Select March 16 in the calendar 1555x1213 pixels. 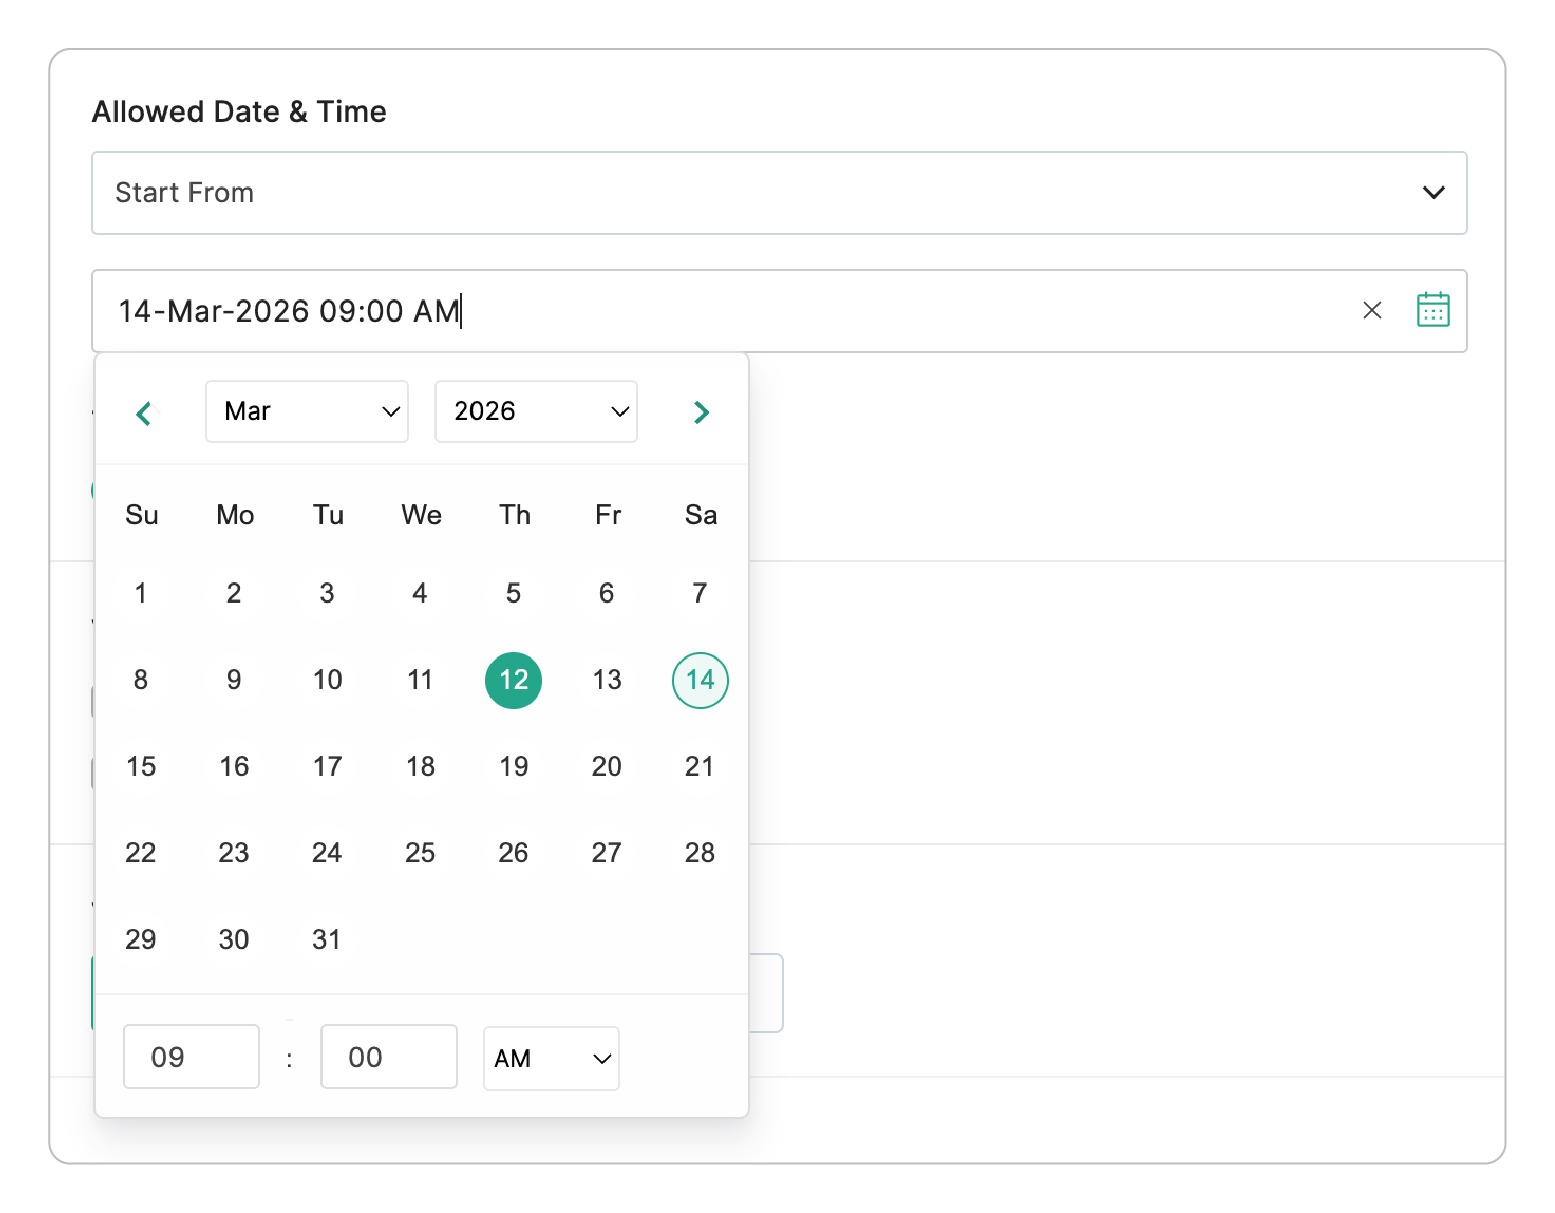[234, 766]
